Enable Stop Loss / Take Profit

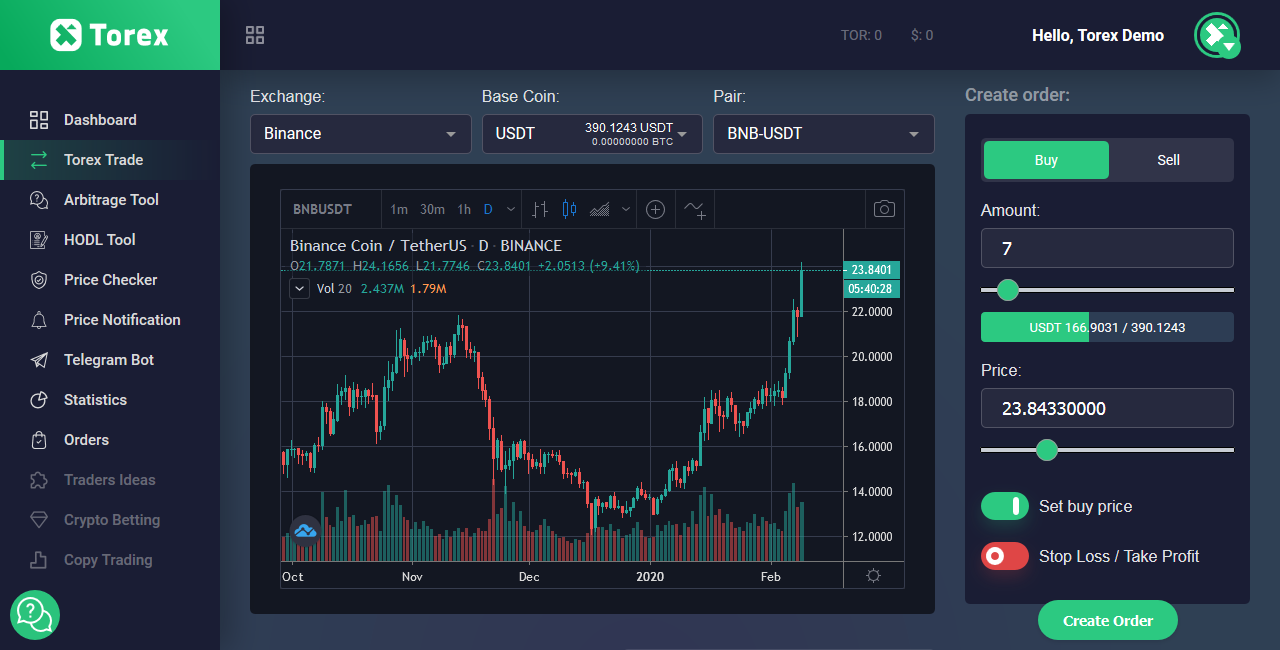click(x=1004, y=556)
